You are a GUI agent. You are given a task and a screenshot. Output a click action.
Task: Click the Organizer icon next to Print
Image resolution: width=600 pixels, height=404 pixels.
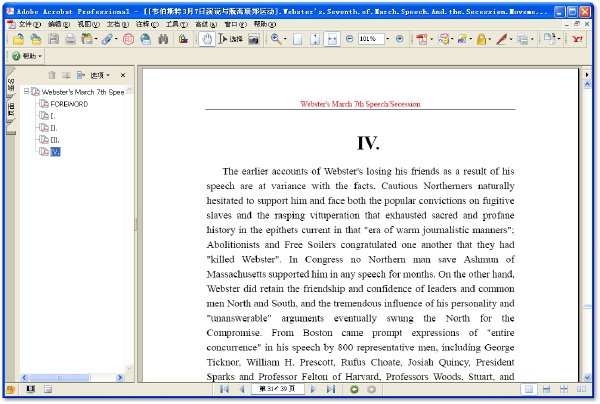[87, 39]
